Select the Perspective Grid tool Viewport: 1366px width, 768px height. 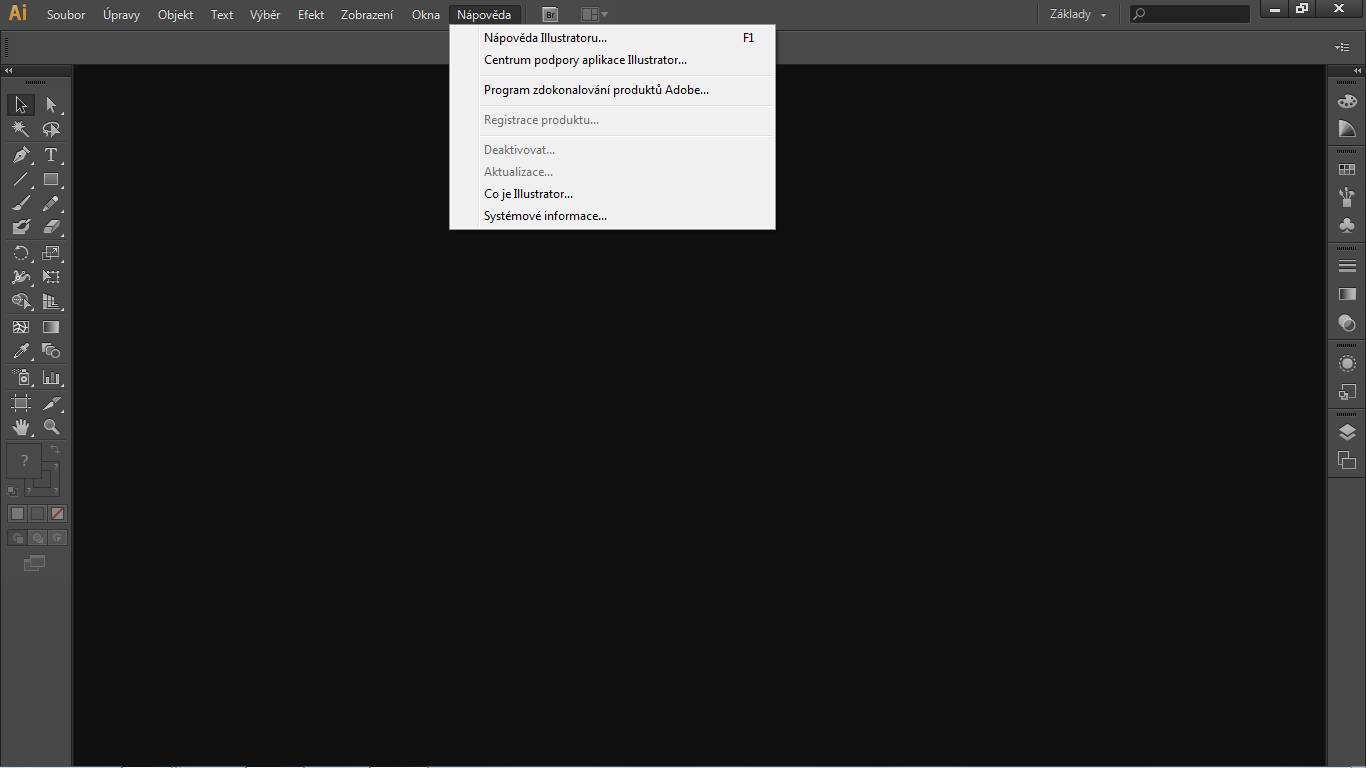(51, 301)
